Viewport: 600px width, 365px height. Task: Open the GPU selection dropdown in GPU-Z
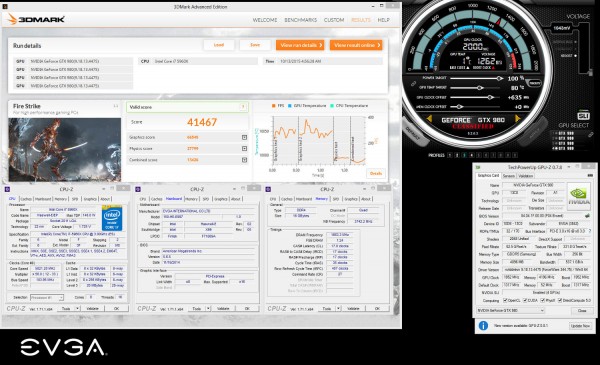510,311
